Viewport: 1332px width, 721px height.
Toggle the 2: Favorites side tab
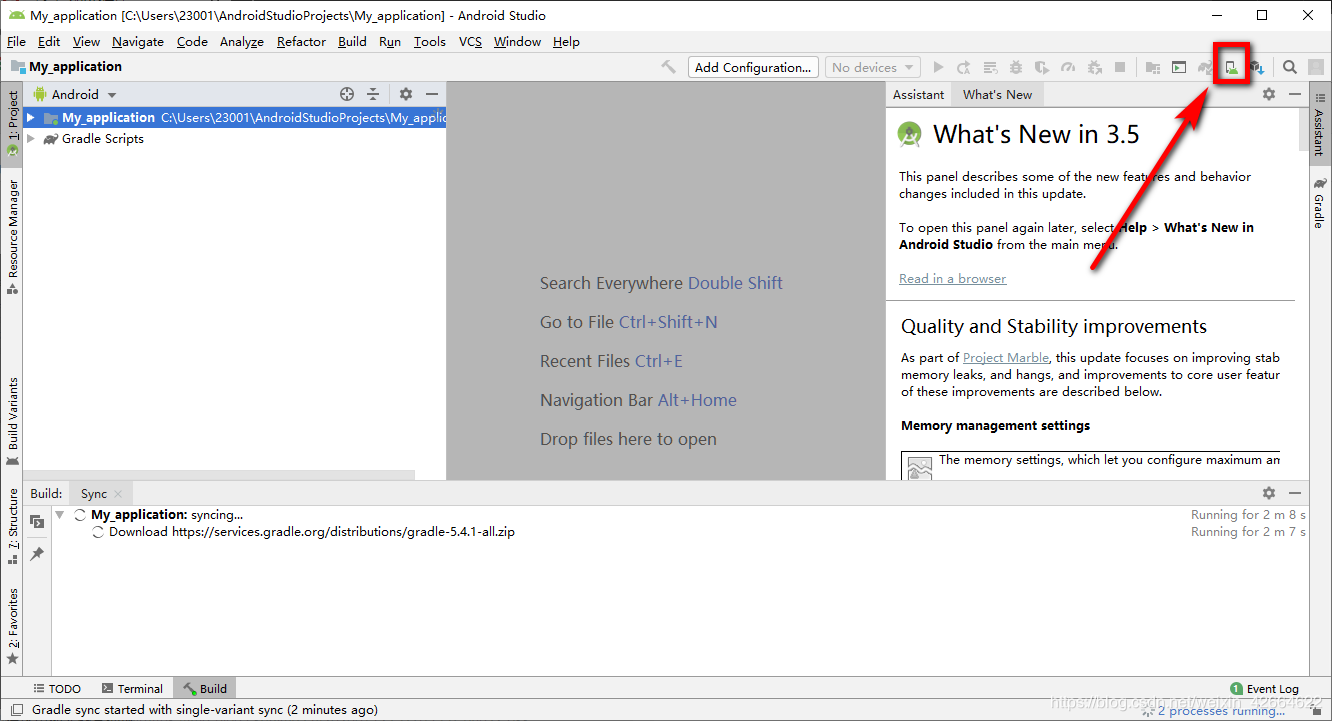coord(12,626)
